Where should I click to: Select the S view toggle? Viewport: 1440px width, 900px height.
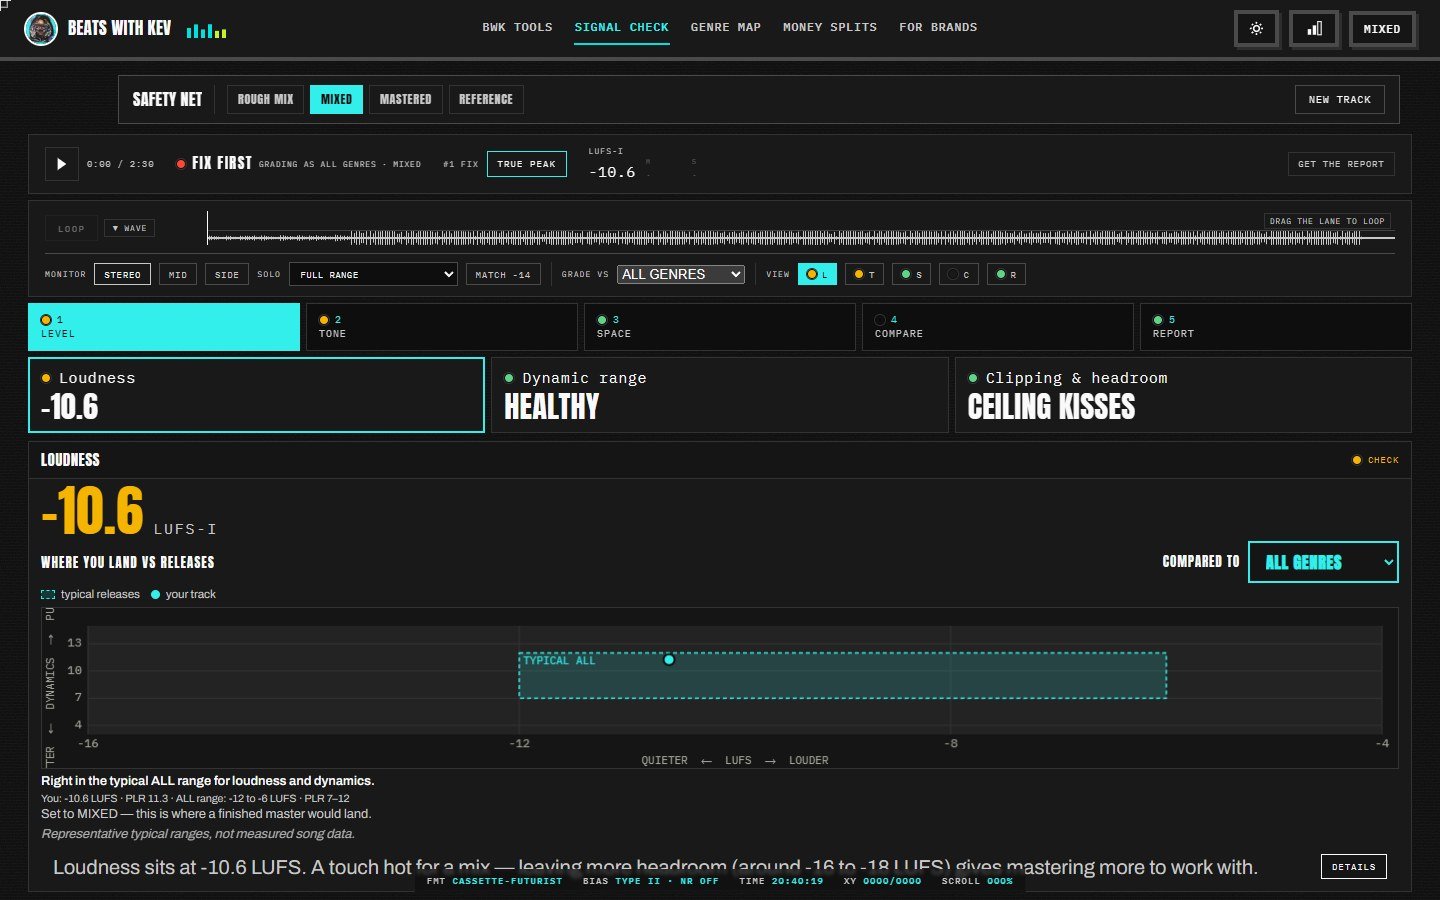911,274
